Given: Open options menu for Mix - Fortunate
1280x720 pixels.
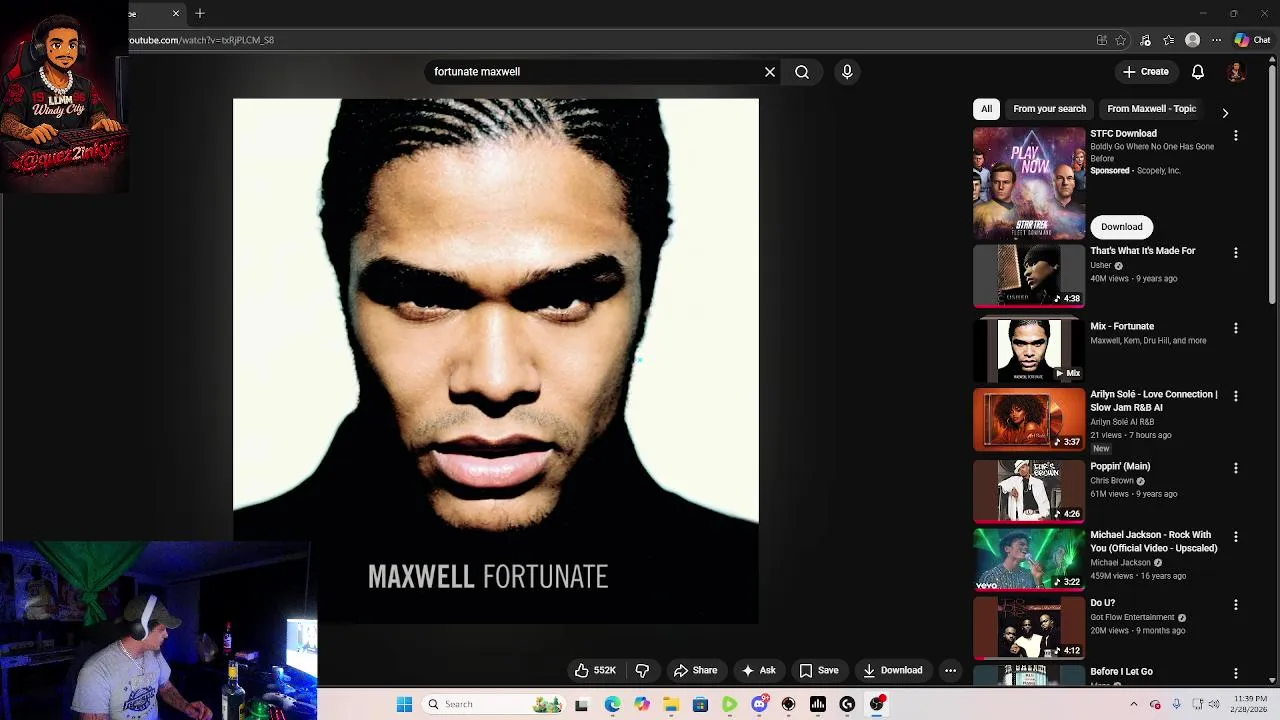Looking at the screenshot, I should 1236,328.
